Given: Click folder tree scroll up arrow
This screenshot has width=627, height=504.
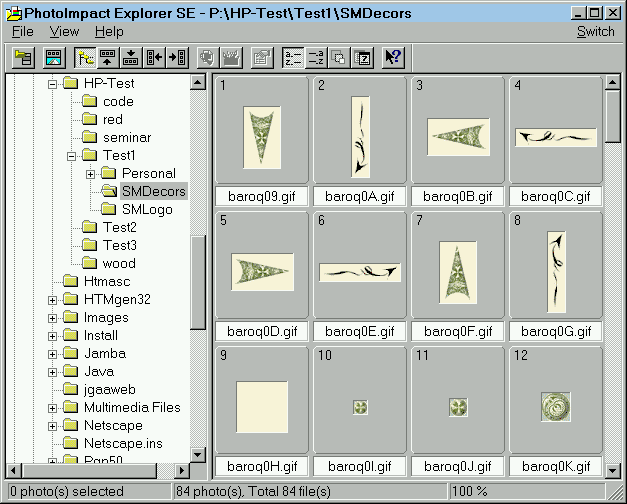Looking at the screenshot, I should point(198,82).
